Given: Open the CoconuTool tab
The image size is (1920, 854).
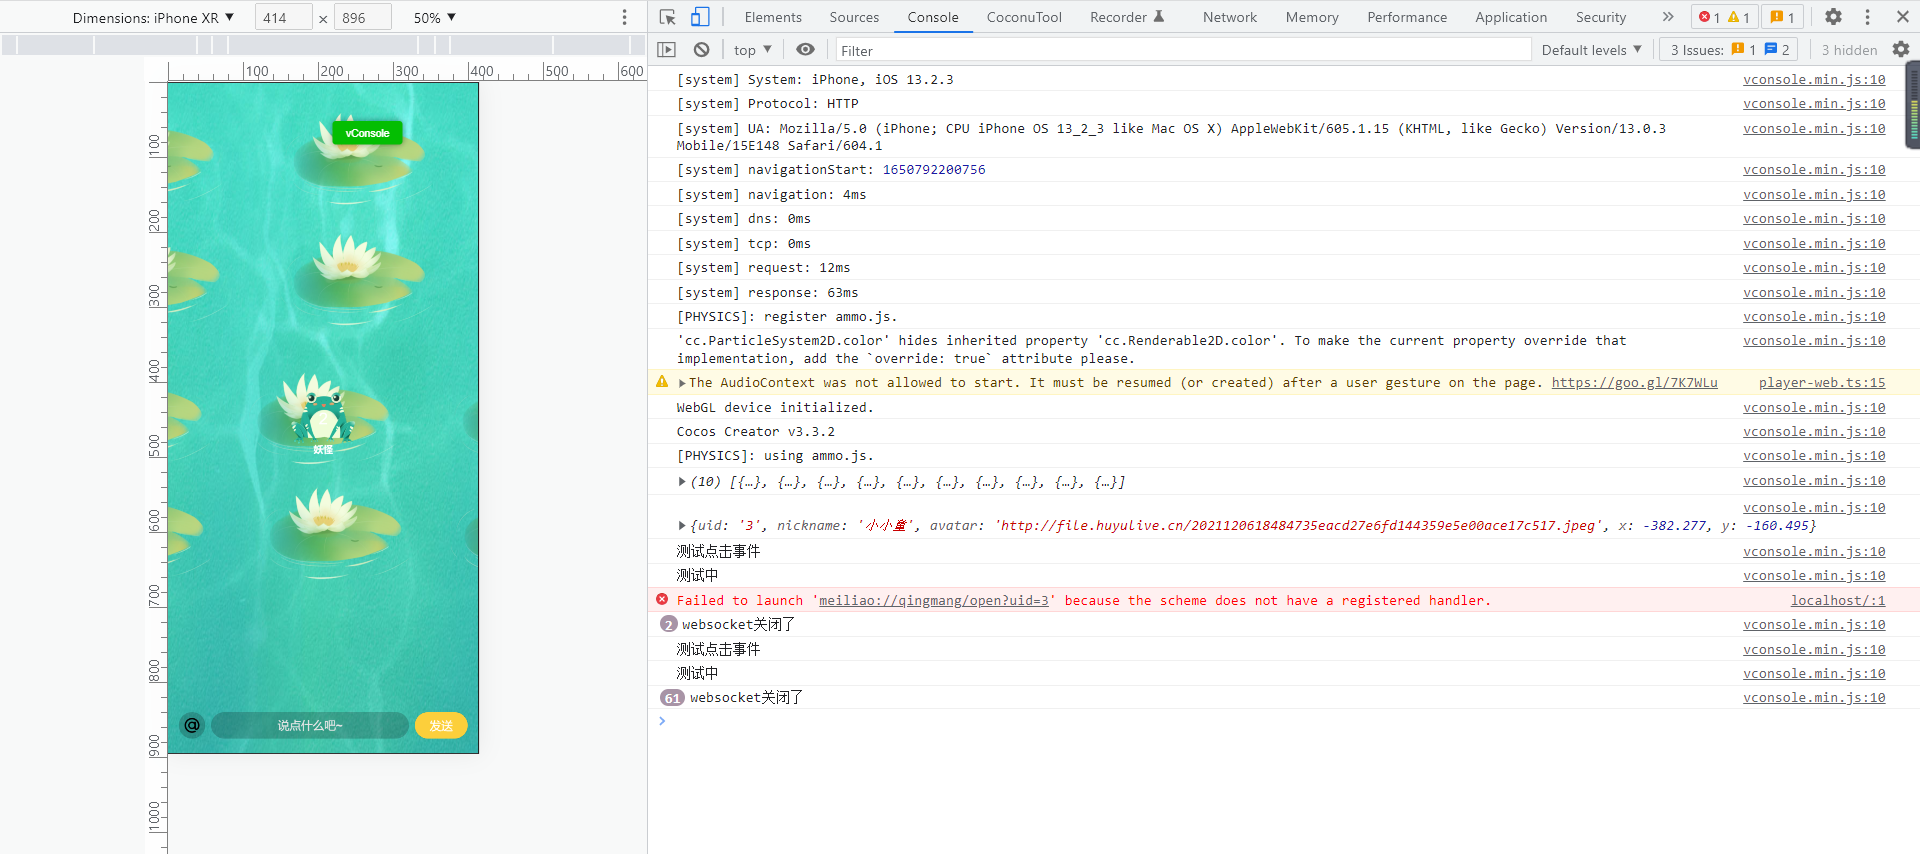Looking at the screenshot, I should [x=1024, y=17].
